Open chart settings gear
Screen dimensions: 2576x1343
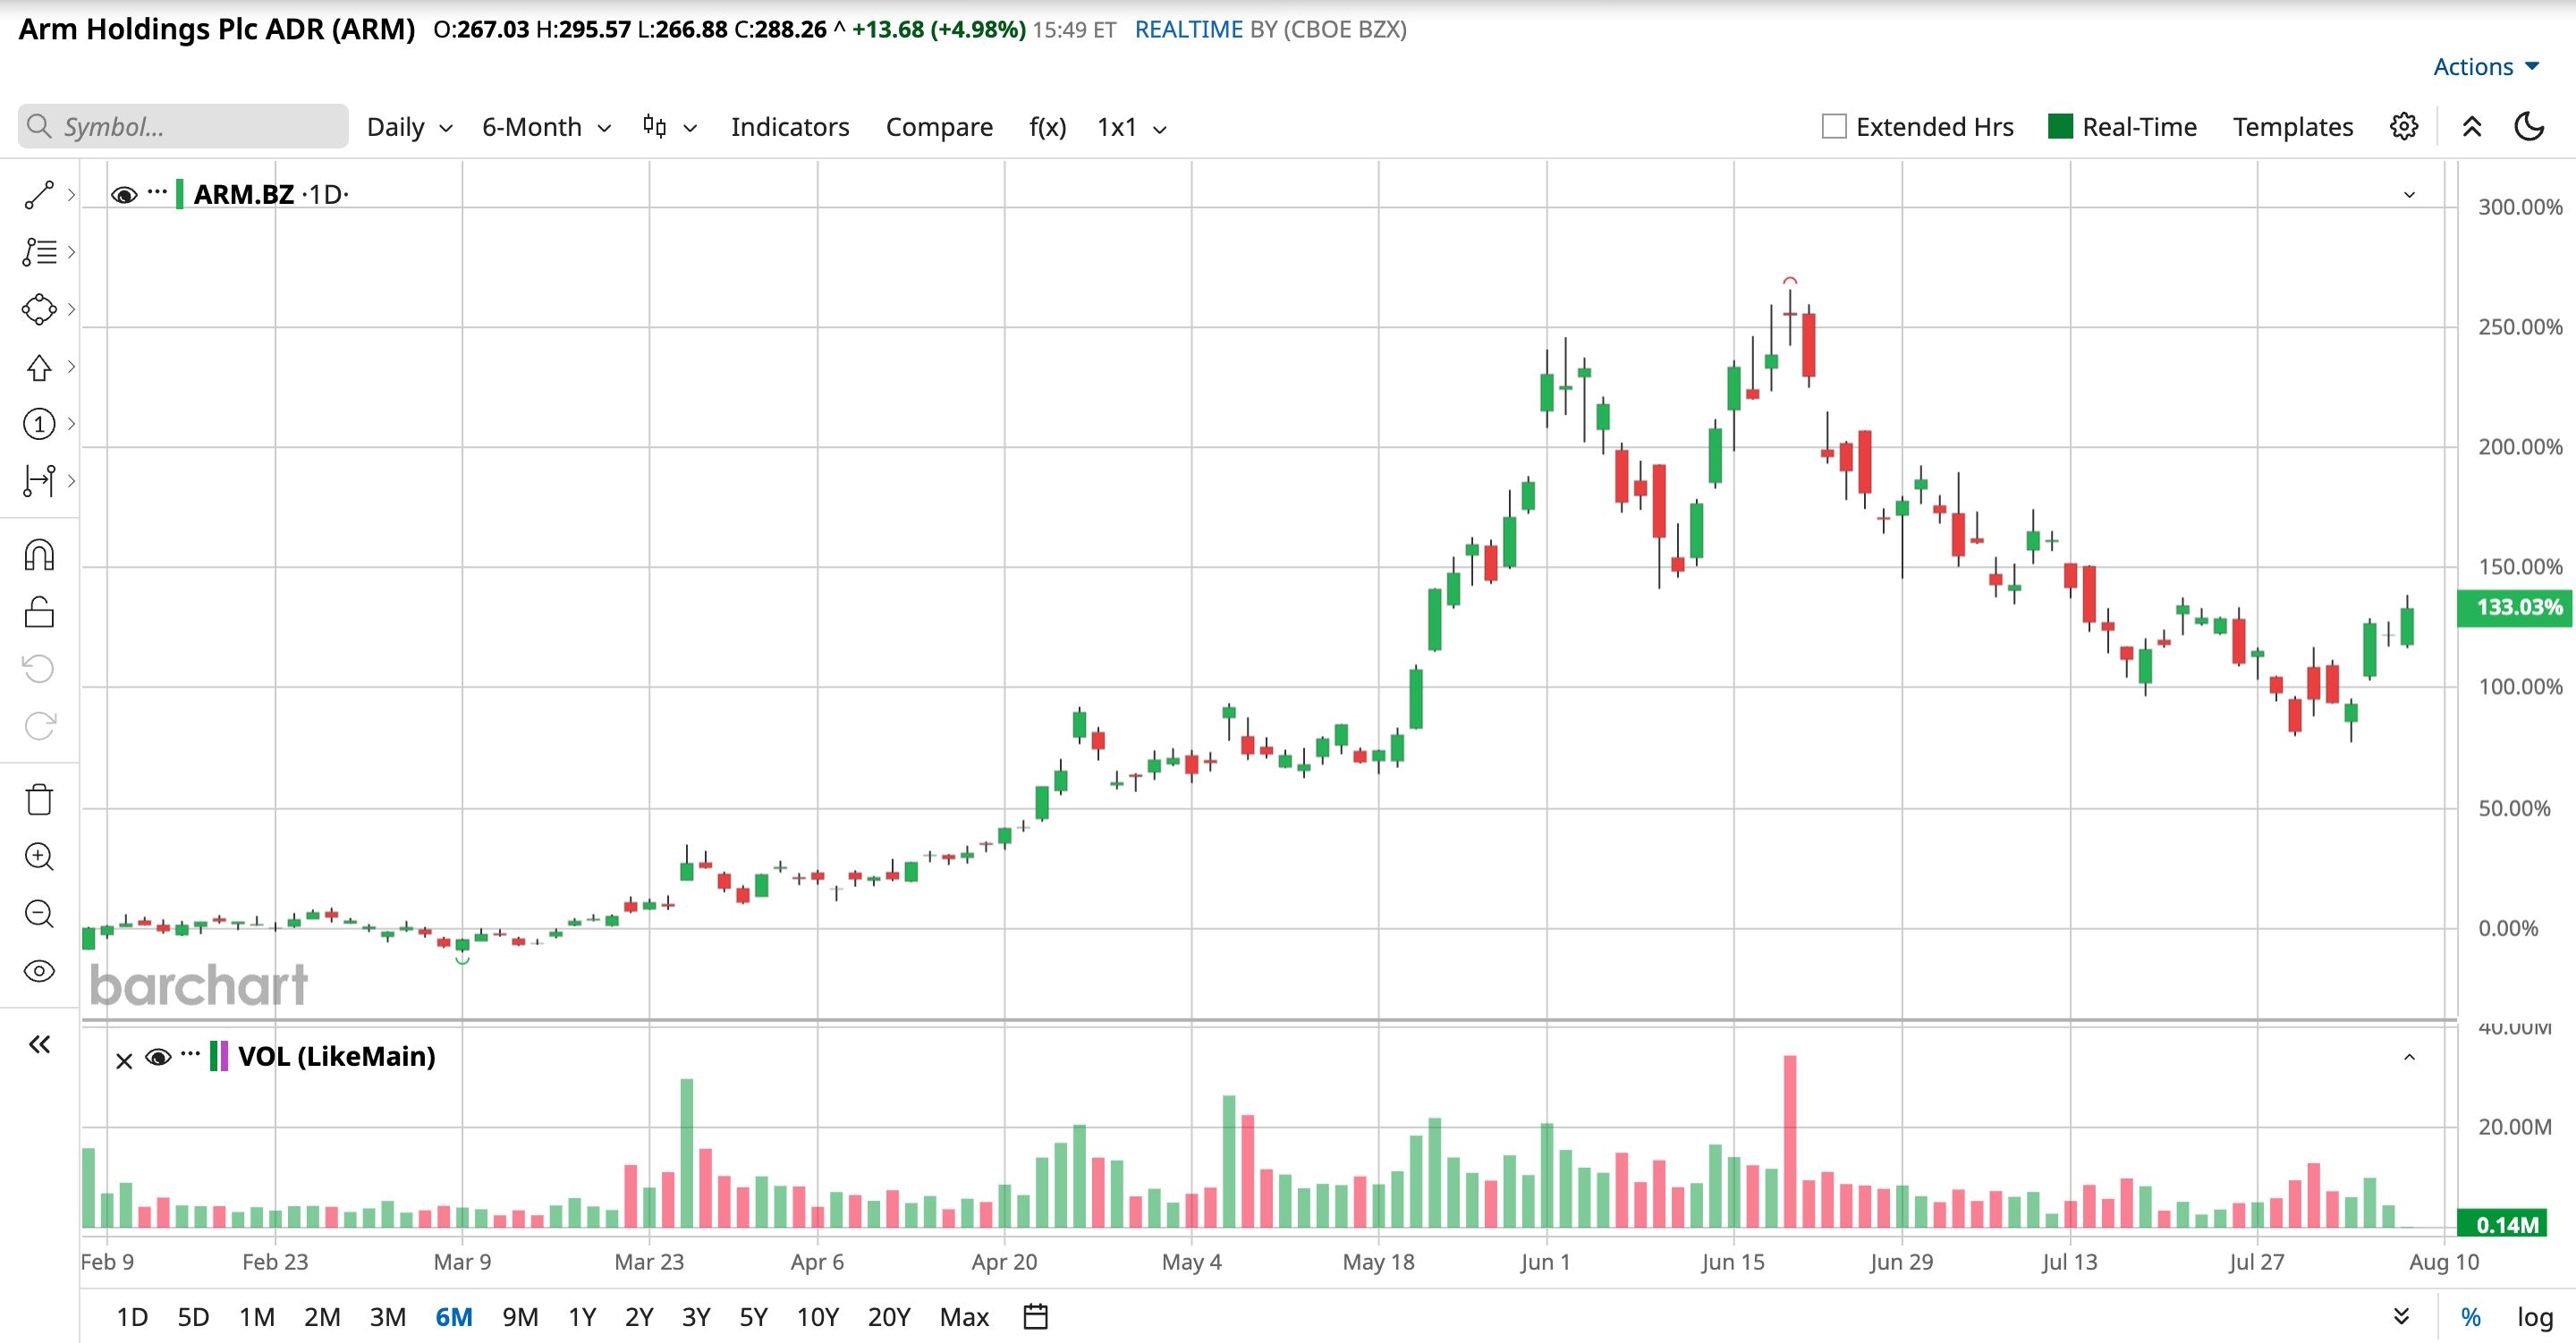[x=2404, y=127]
